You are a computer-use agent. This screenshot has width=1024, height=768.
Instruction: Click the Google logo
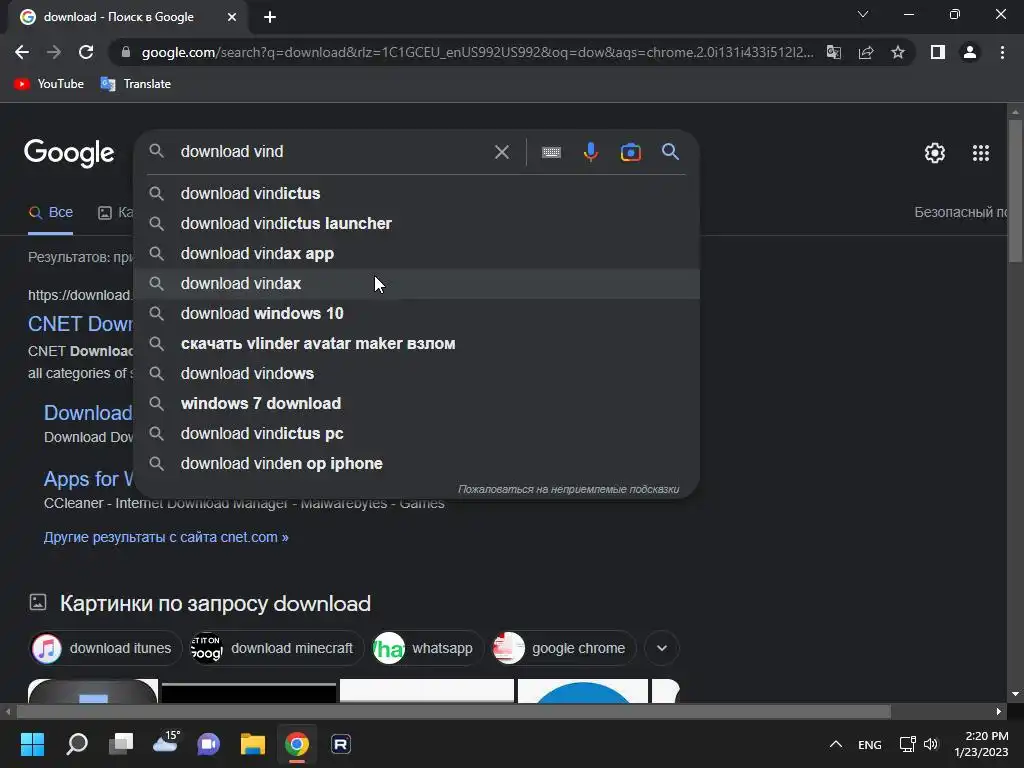pyautogui.click(x=69, y=153)
